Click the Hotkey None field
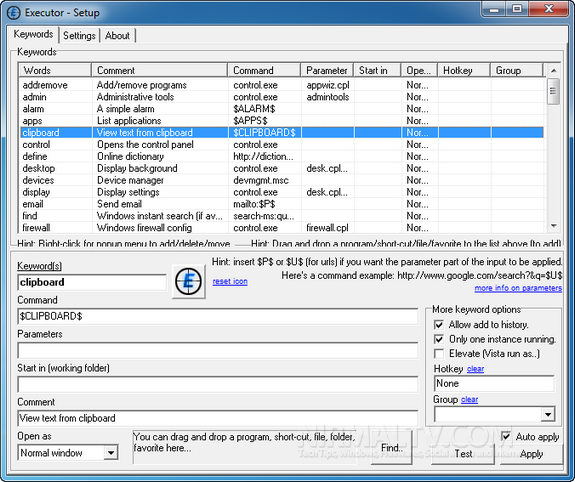The height and width of the screenshot is (482, 575). [494, 384]
